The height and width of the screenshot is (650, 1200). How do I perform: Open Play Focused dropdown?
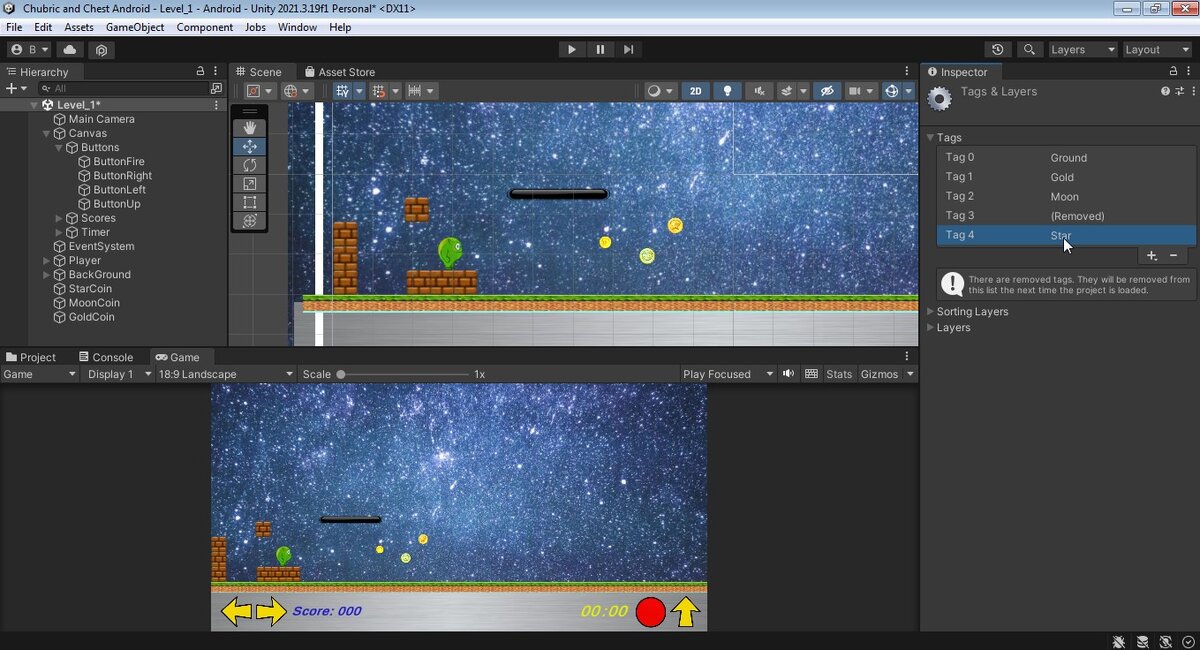coord(728,374)
